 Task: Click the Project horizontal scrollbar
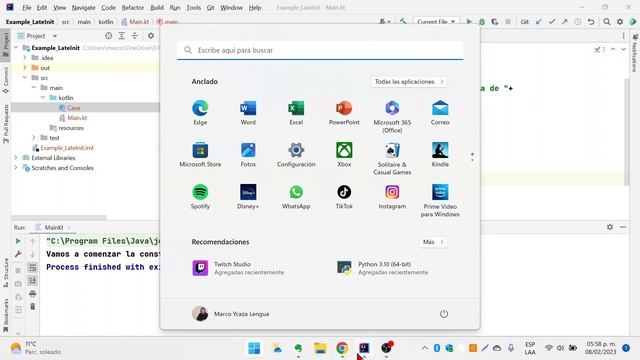(x=59, y=218)
